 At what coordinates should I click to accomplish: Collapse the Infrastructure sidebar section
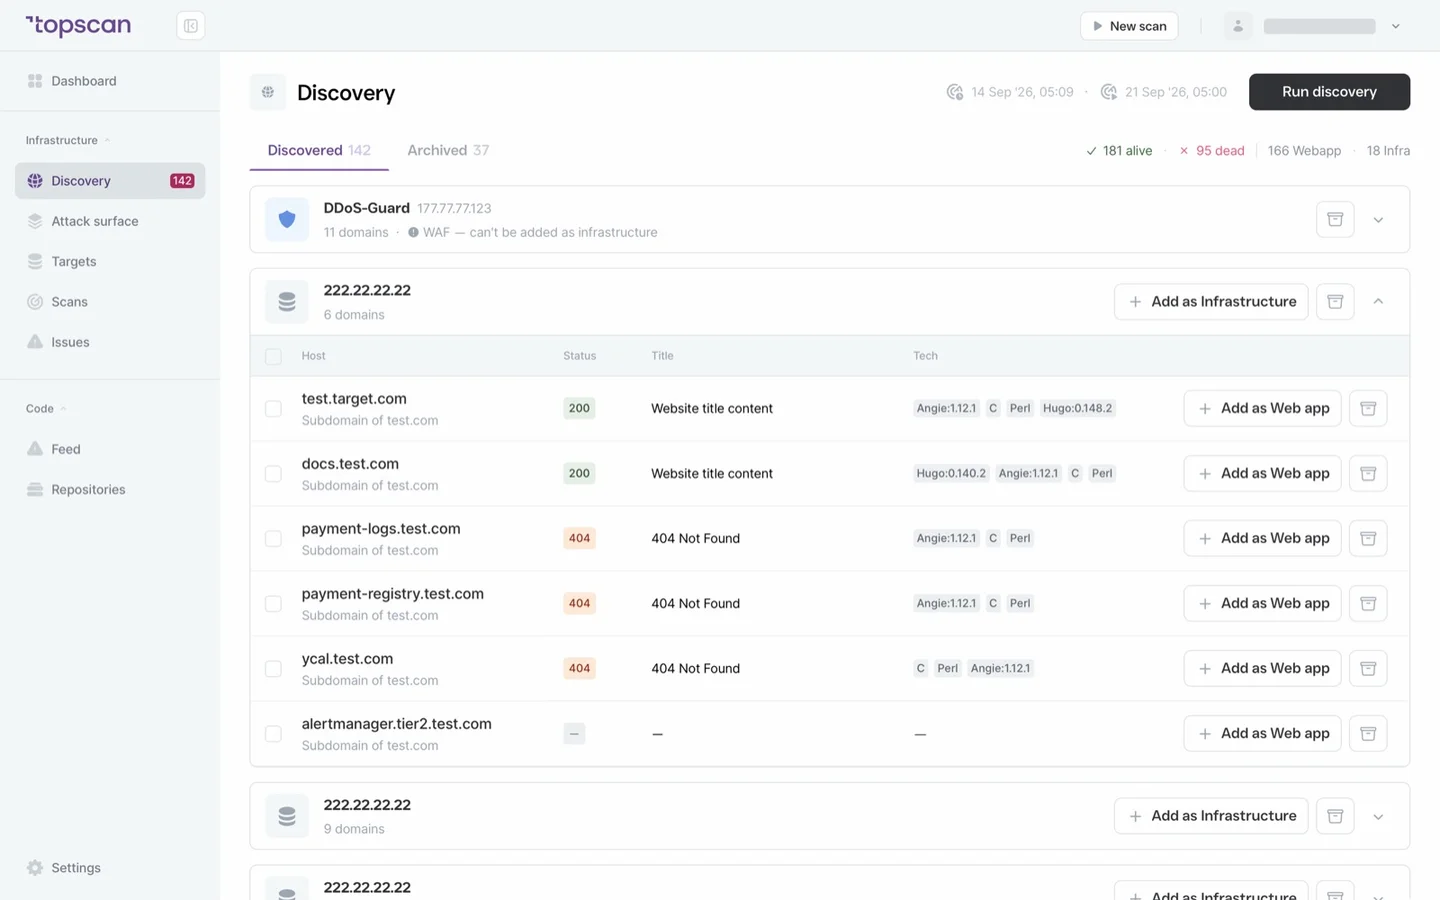click(68, 140)
